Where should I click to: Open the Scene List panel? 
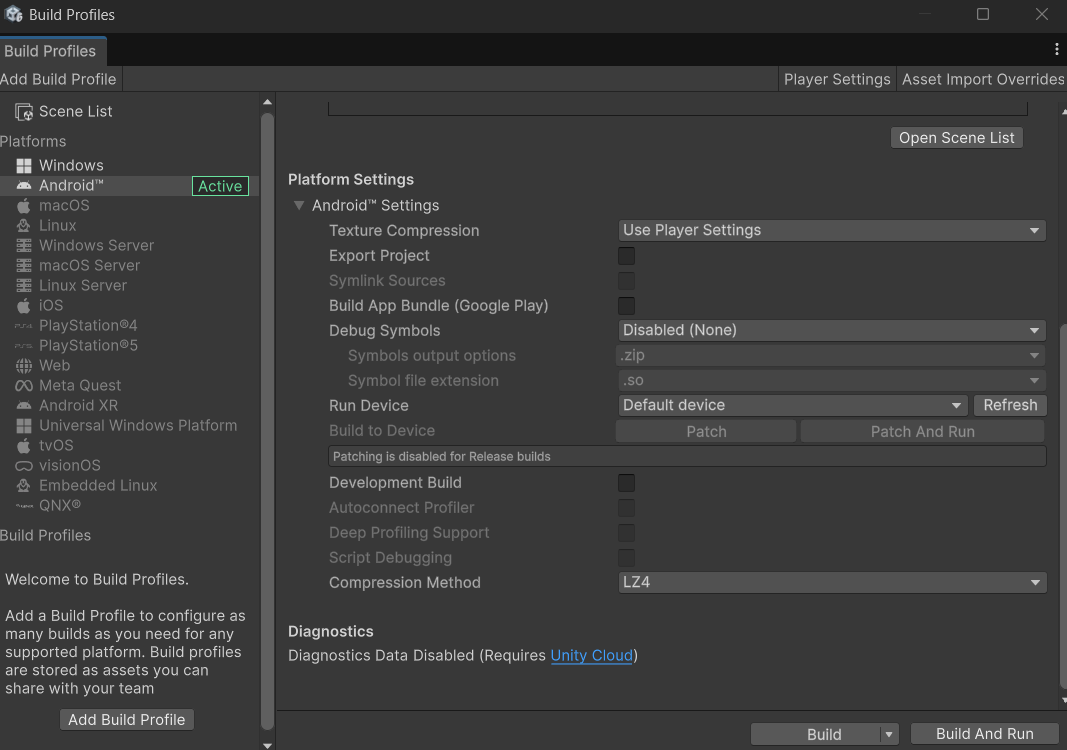[75, 111]
